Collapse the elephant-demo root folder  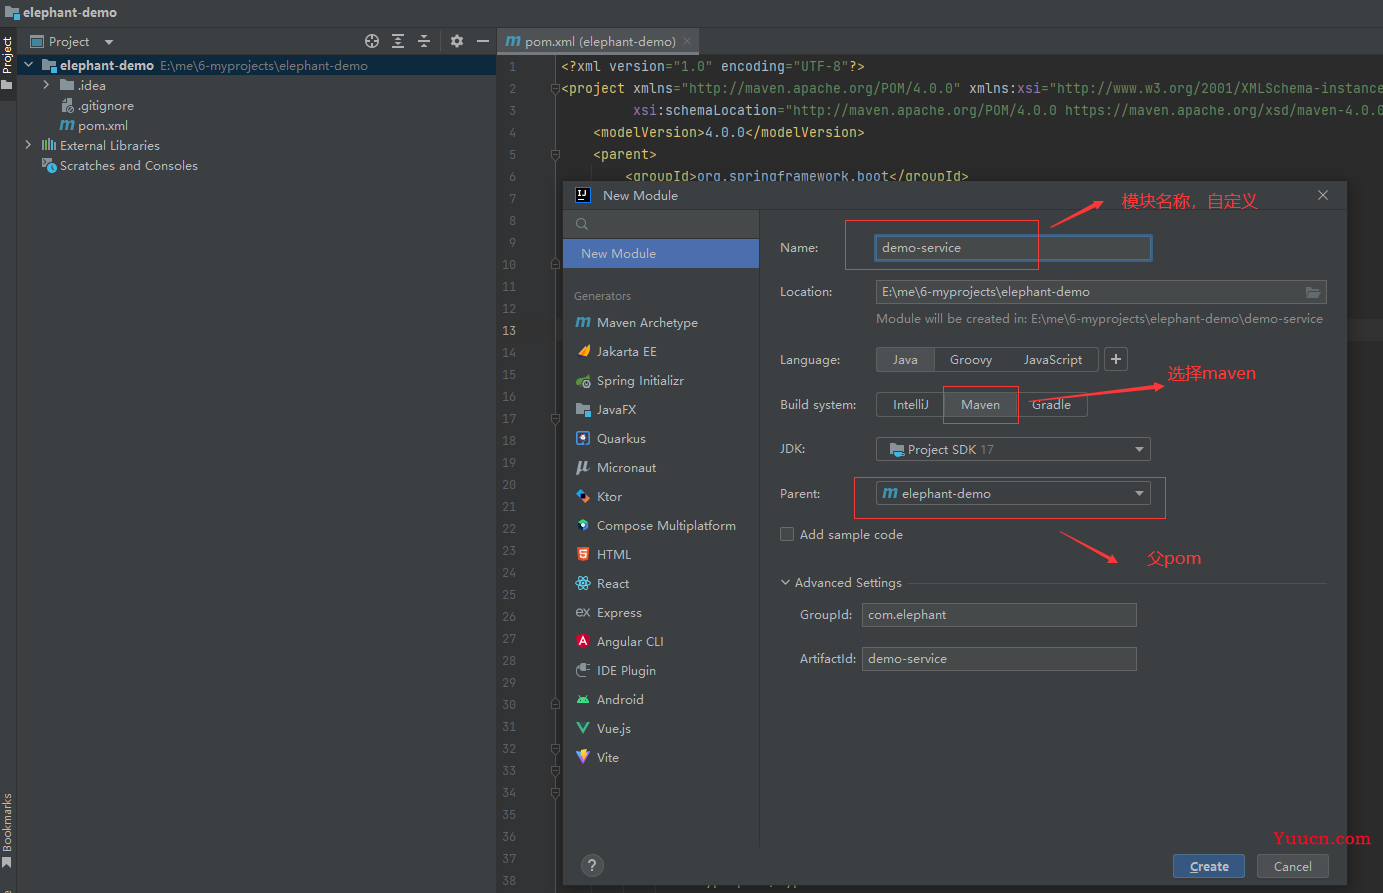29,65
